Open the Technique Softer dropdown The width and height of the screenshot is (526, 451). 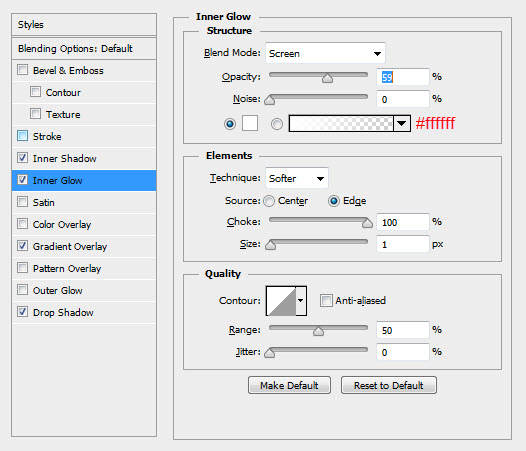coord(297,178)
